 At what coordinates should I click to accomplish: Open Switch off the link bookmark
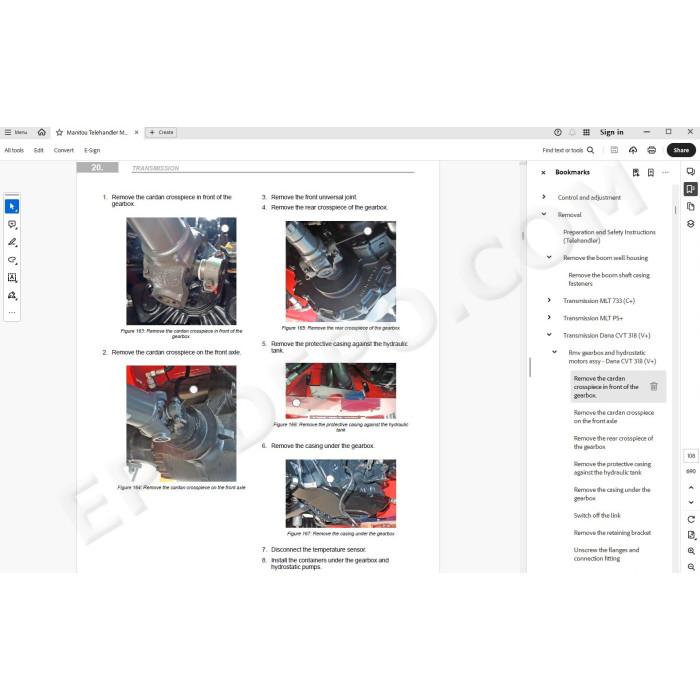click(x=597, y=515)
